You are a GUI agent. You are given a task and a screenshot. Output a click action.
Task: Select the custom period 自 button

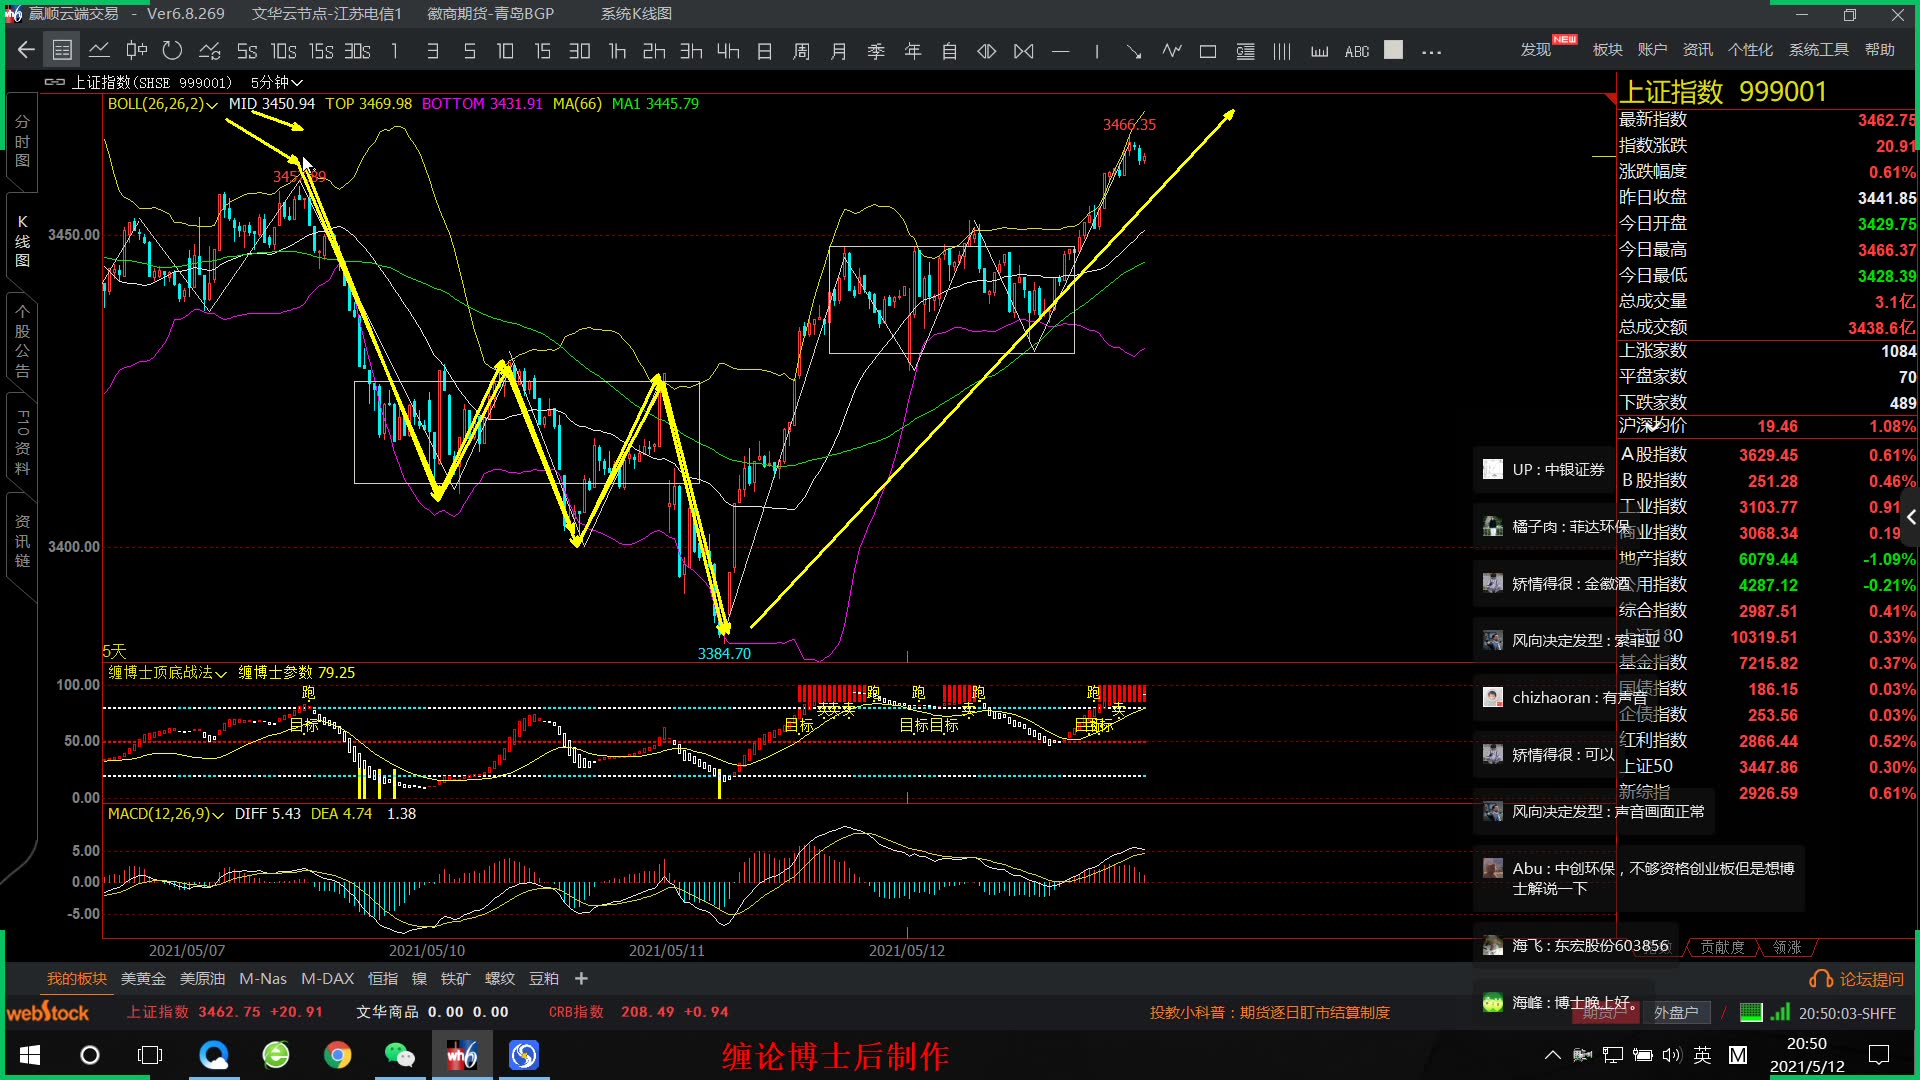coord(949,50)
